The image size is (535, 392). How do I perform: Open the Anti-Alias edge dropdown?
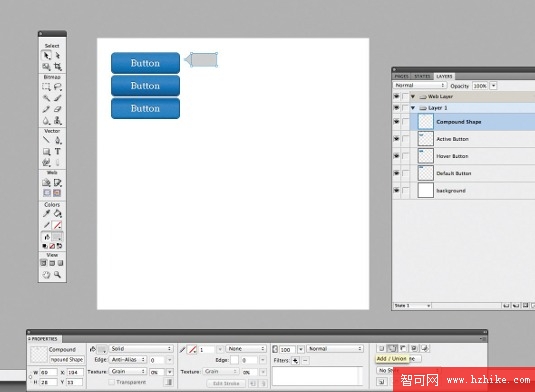[128, 360]
